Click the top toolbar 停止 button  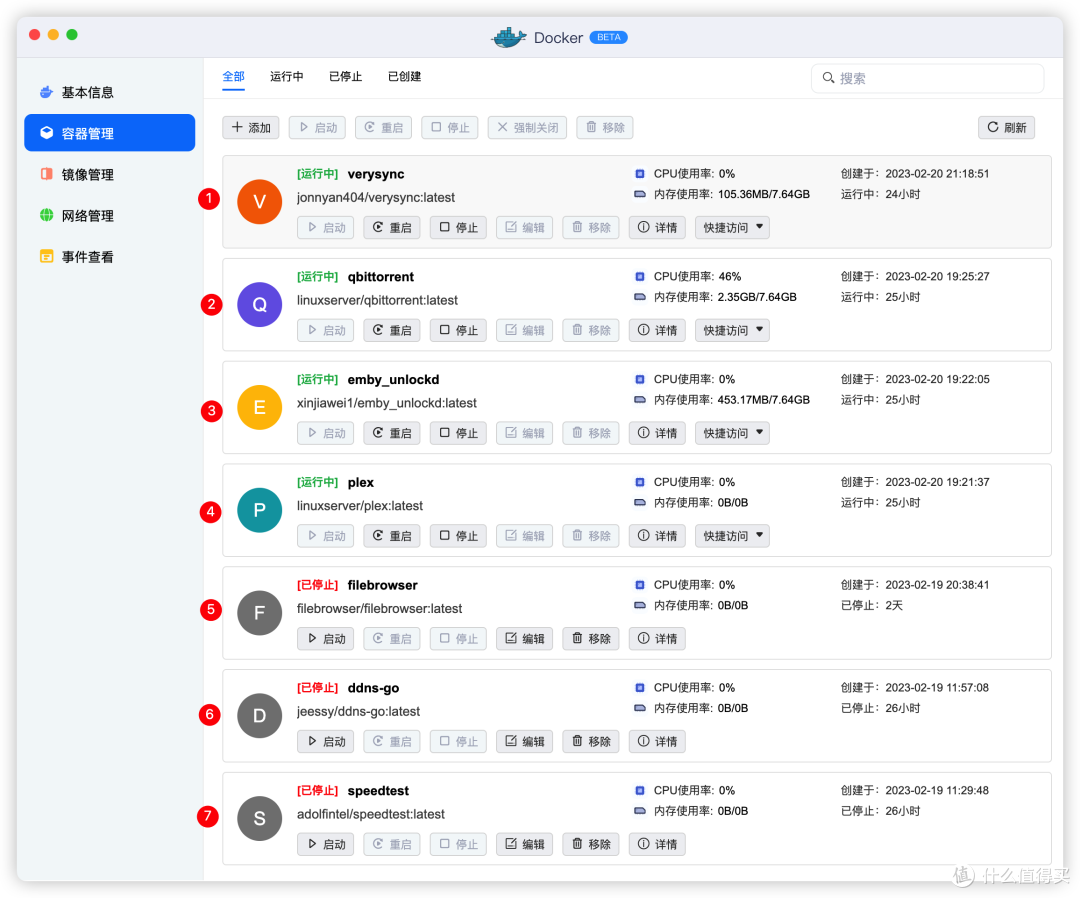coord(450,127)
